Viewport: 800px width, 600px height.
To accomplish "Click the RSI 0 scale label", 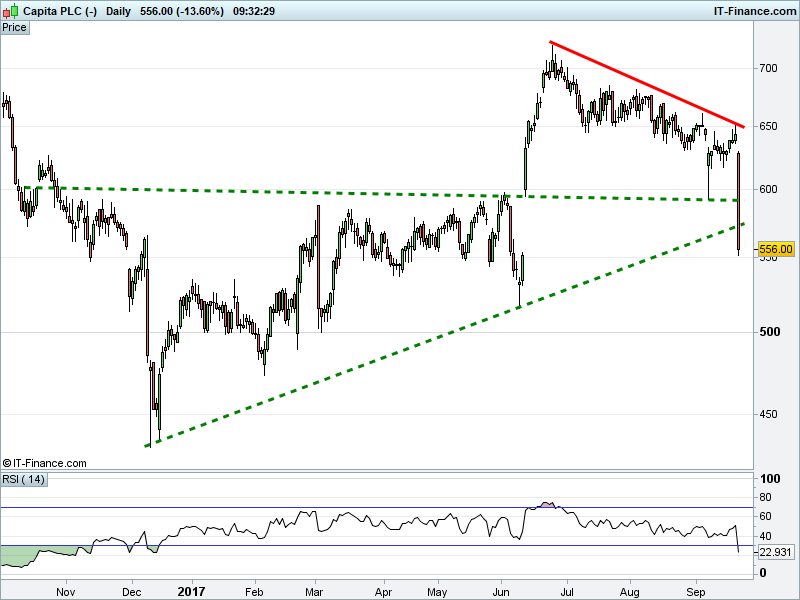I will 763,573.
